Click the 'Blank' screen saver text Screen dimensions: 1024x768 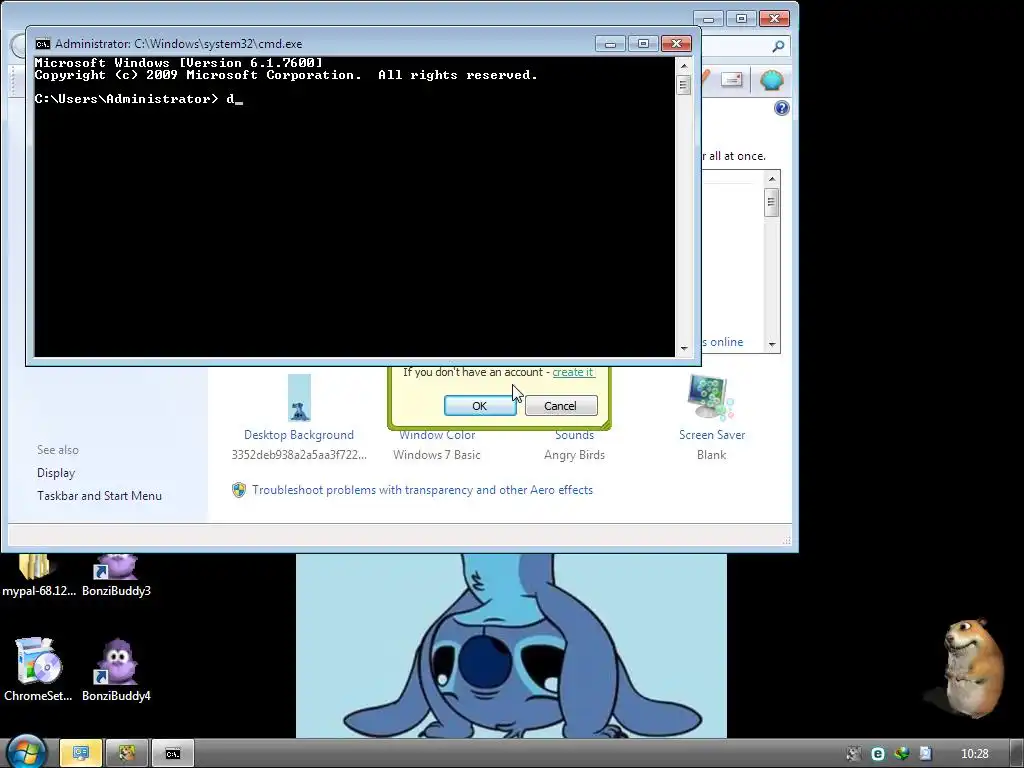click(711, 455)
